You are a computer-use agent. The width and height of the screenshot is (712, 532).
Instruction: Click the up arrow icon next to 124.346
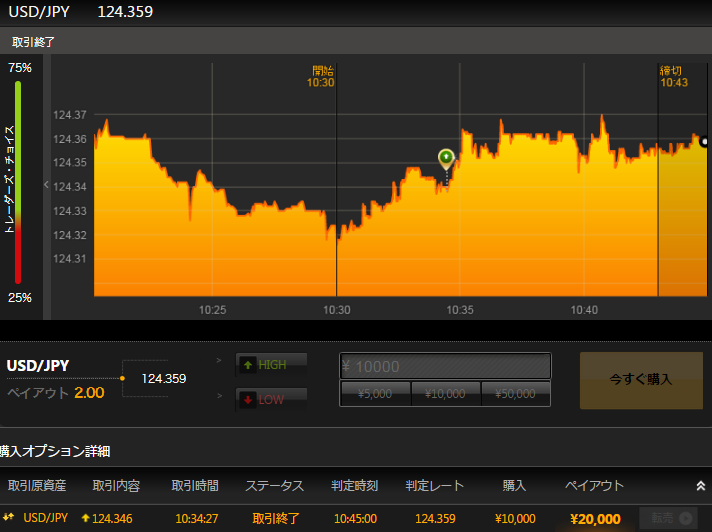pos(85,517)
